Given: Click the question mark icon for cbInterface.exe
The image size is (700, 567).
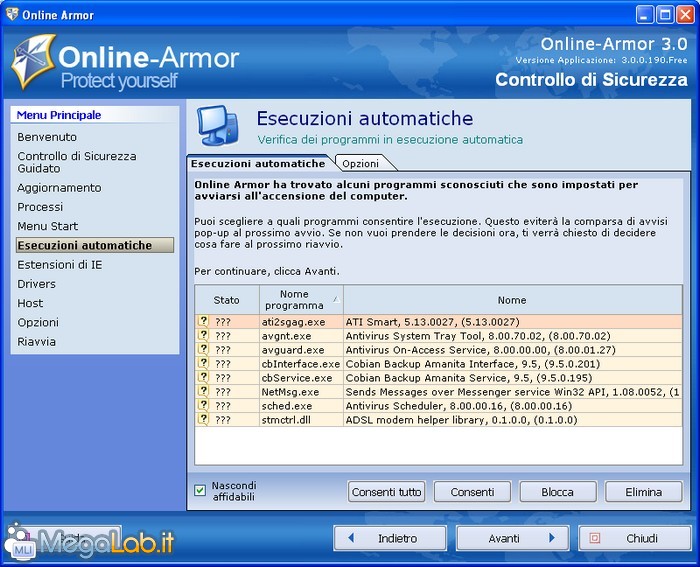Looking at the screenshot, I should [x=203, y=363].
